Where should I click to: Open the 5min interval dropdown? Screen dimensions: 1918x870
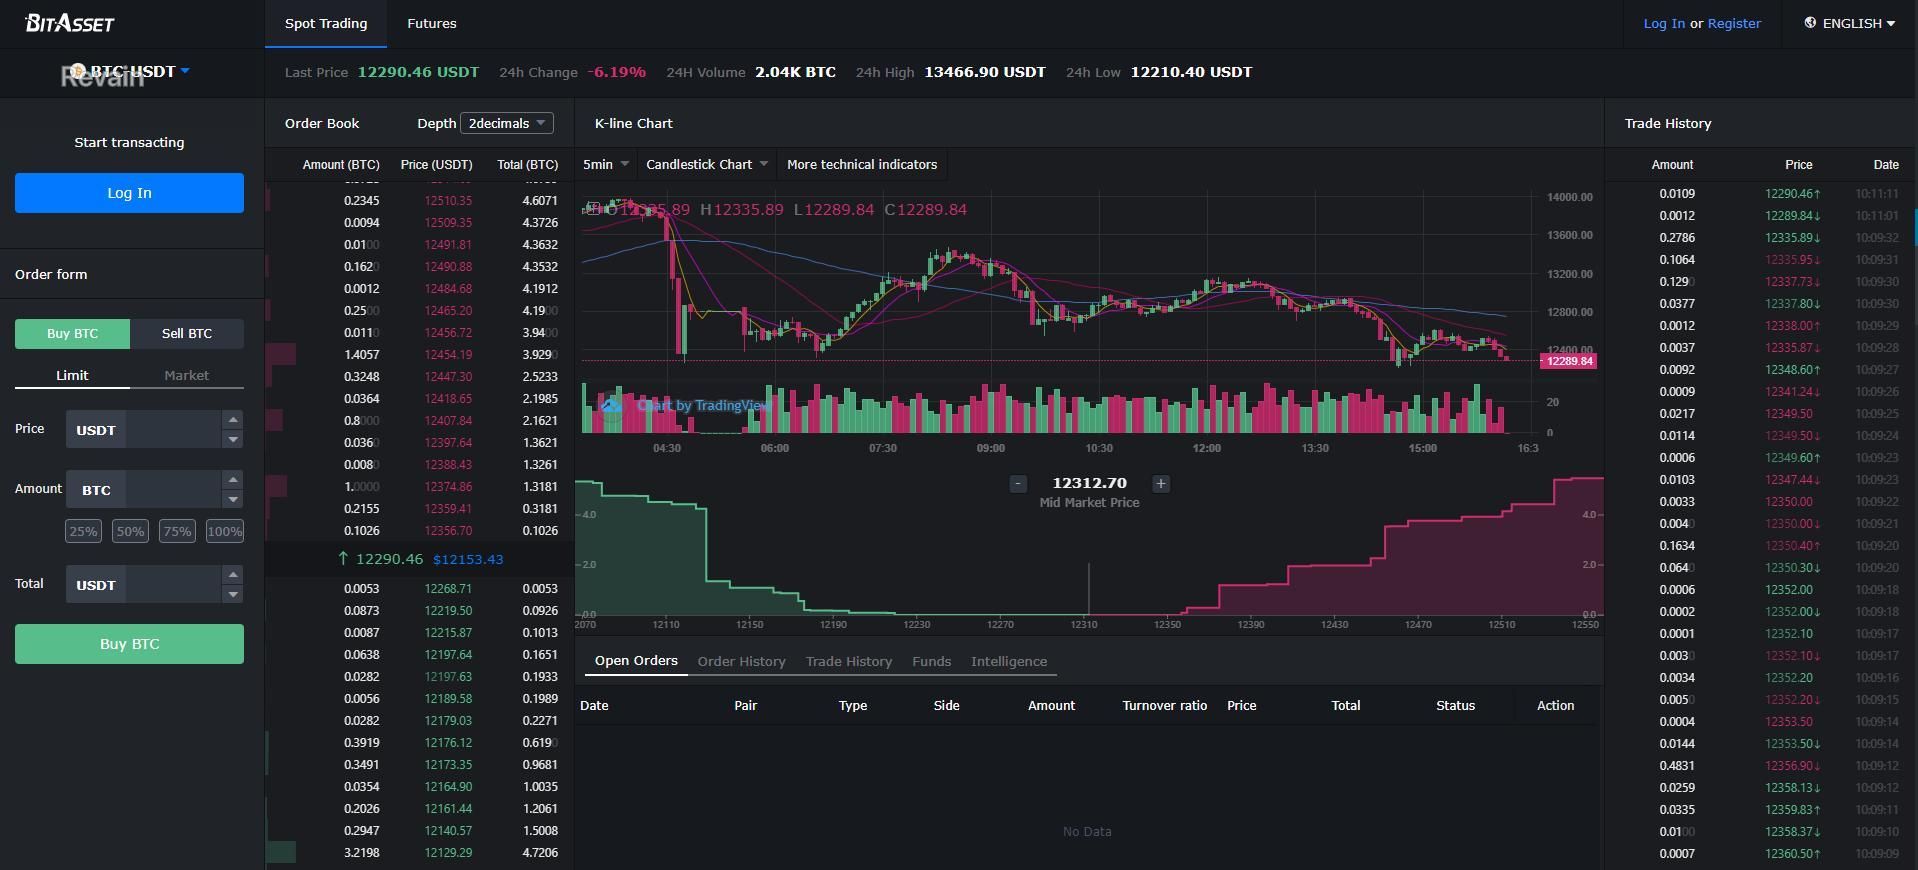tap(606, 164)
